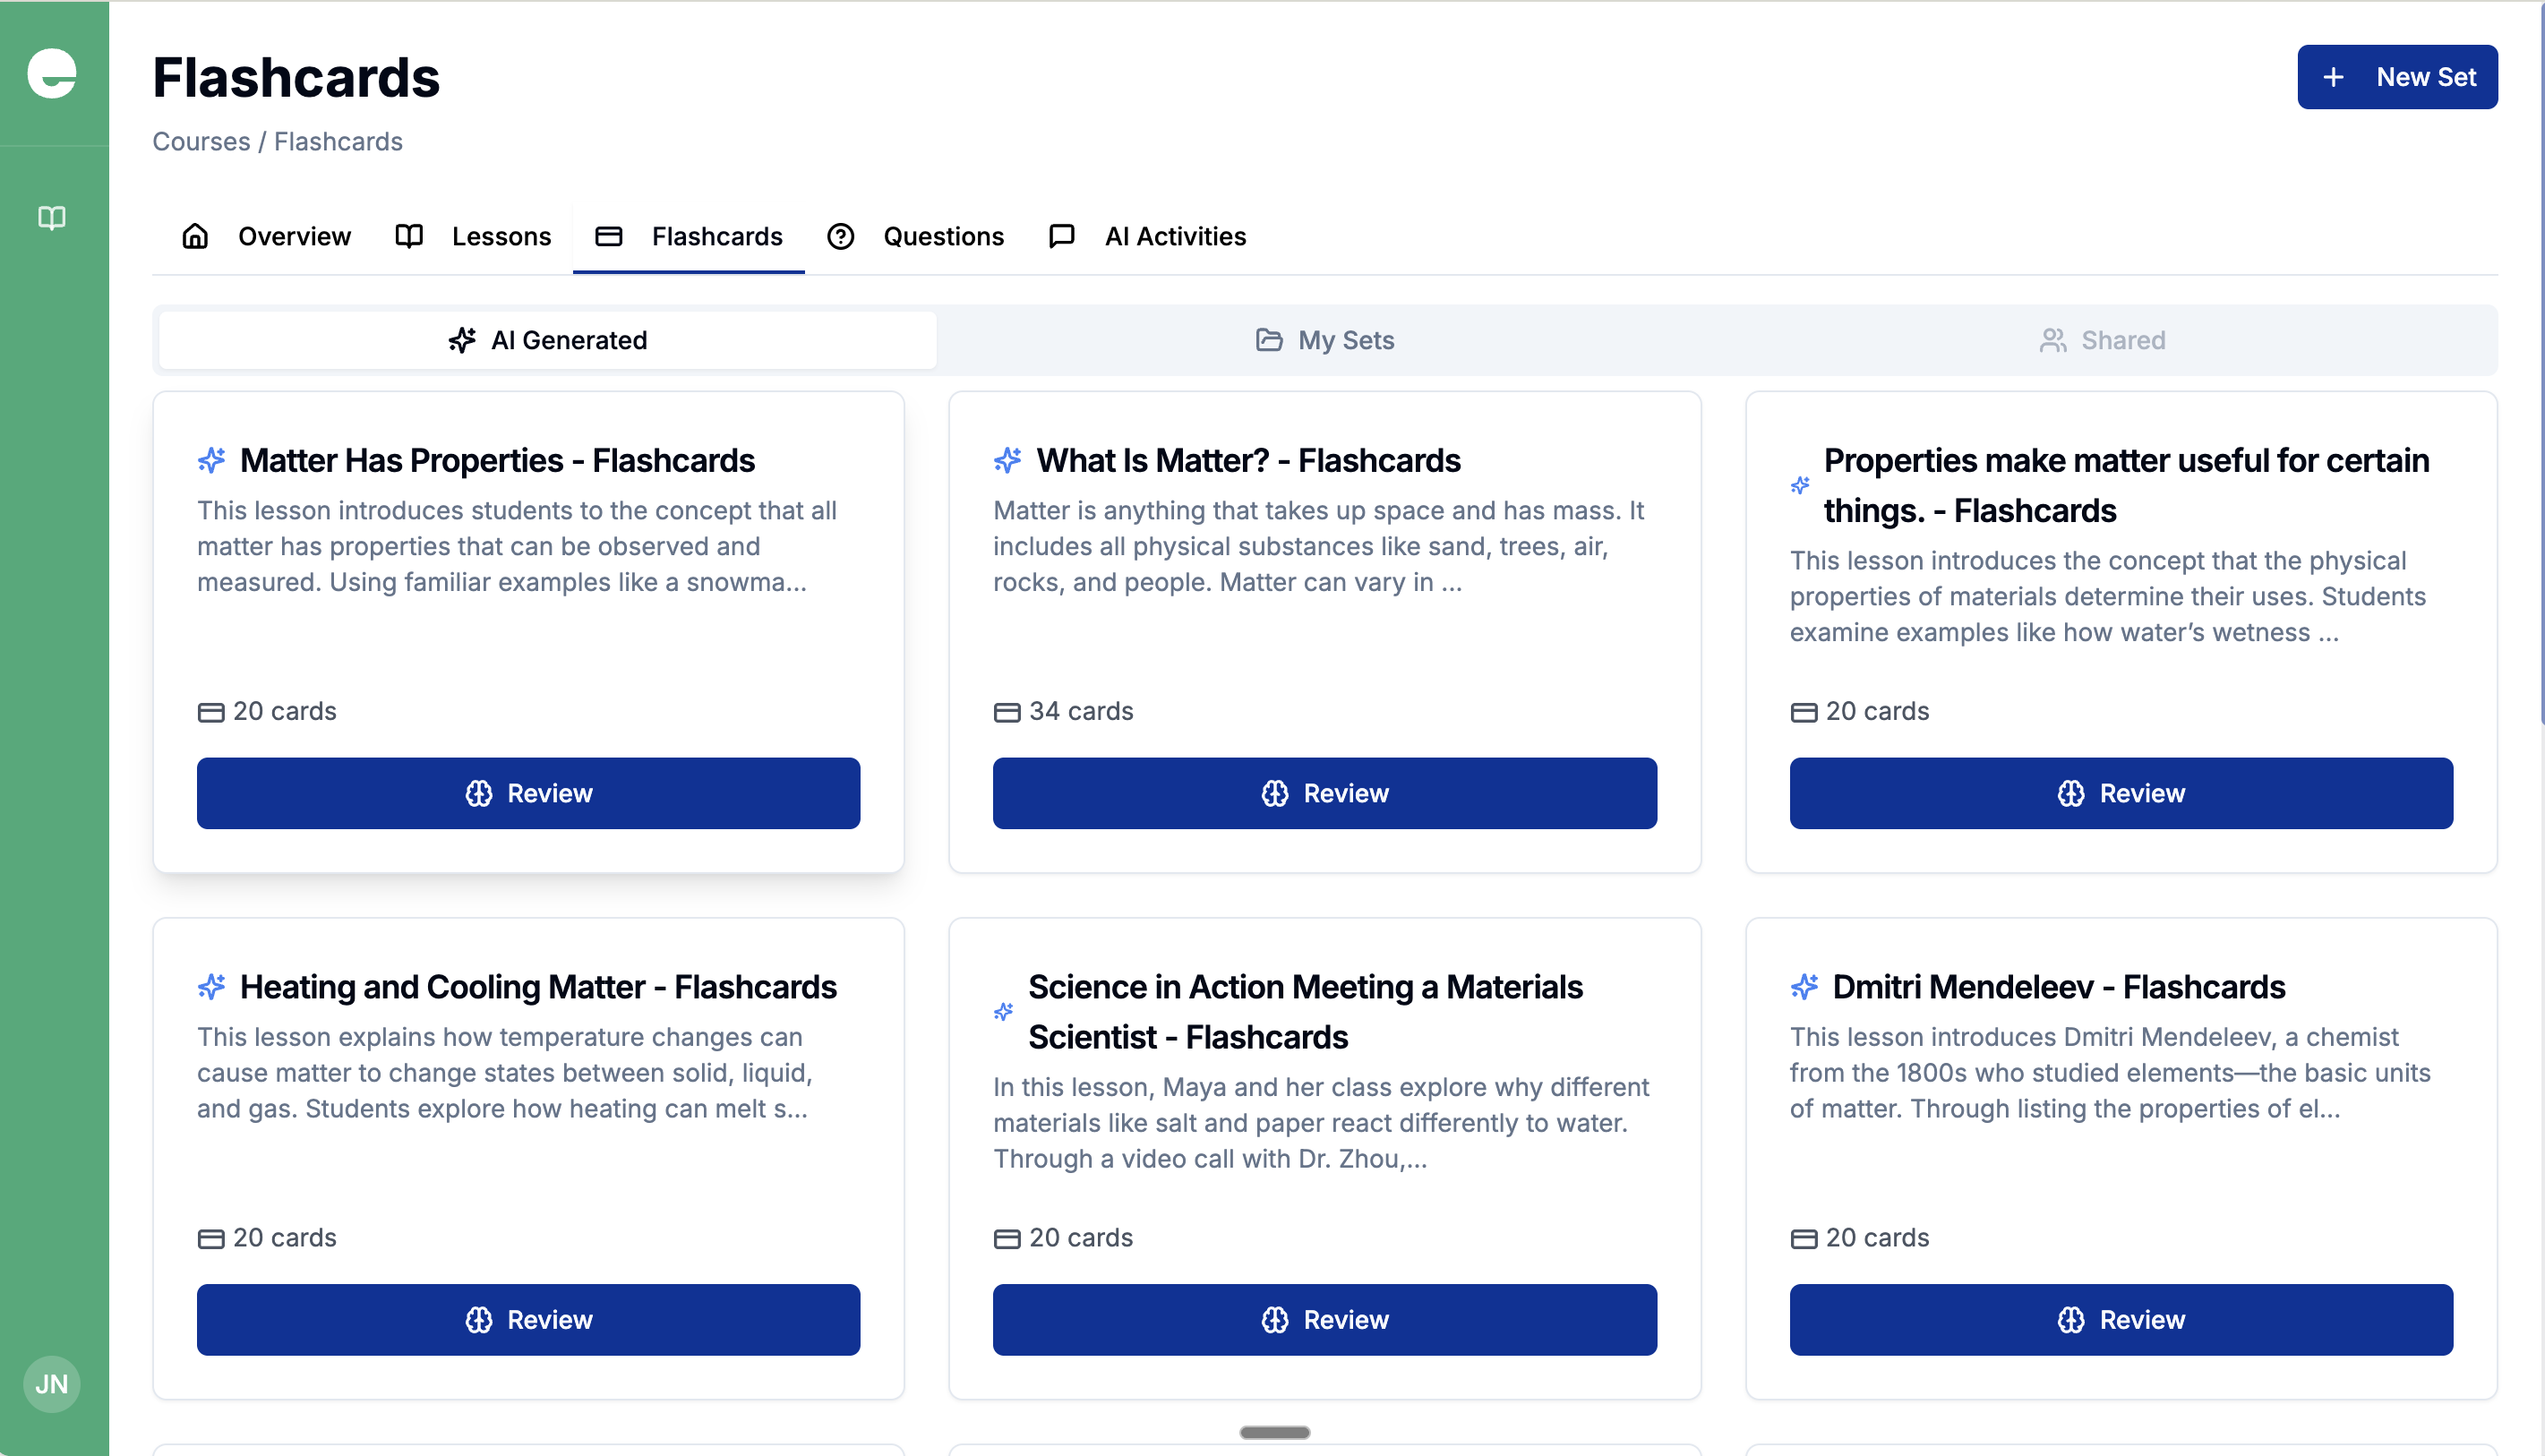2545x1456 pixels.
Task: Select the AI Generated sets tab
Action: [548, 340]
